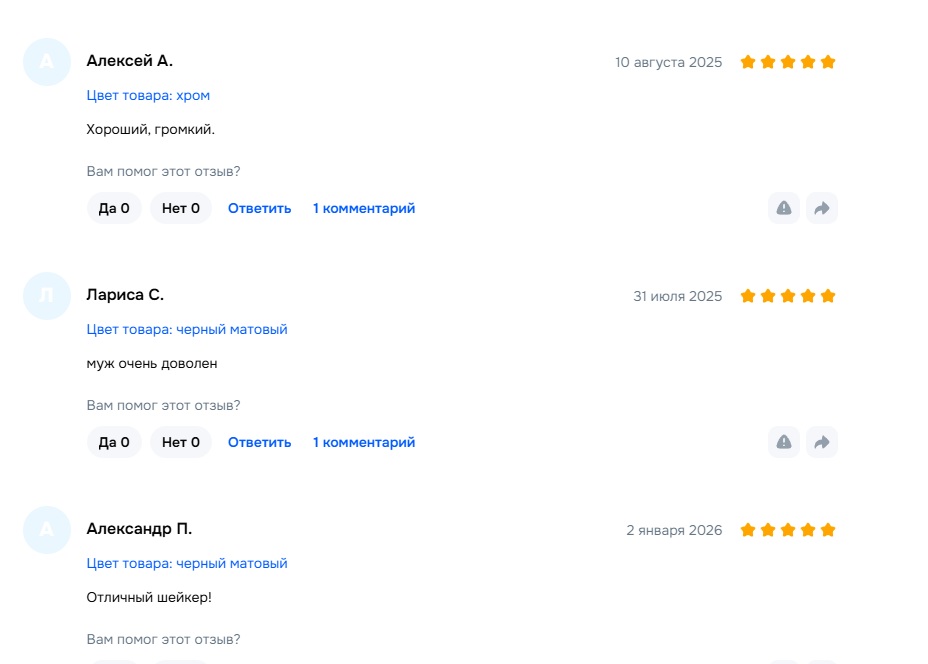Expand '1 комментарий' under Лариса's review
Image resolution: width=928 pixels, height=664 pixels.
click(x=364, y=442)
